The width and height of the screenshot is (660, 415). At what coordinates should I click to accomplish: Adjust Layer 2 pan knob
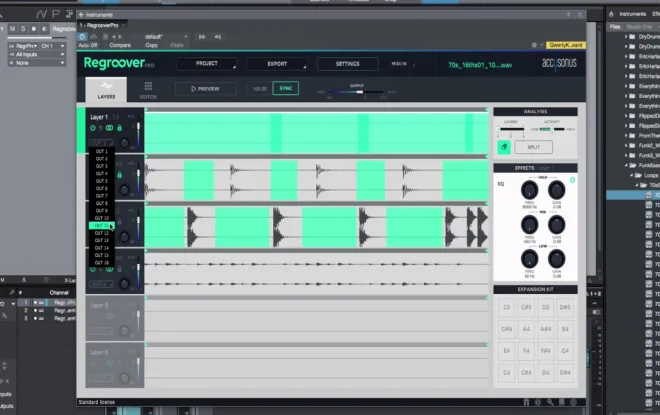tap(124, 190)
